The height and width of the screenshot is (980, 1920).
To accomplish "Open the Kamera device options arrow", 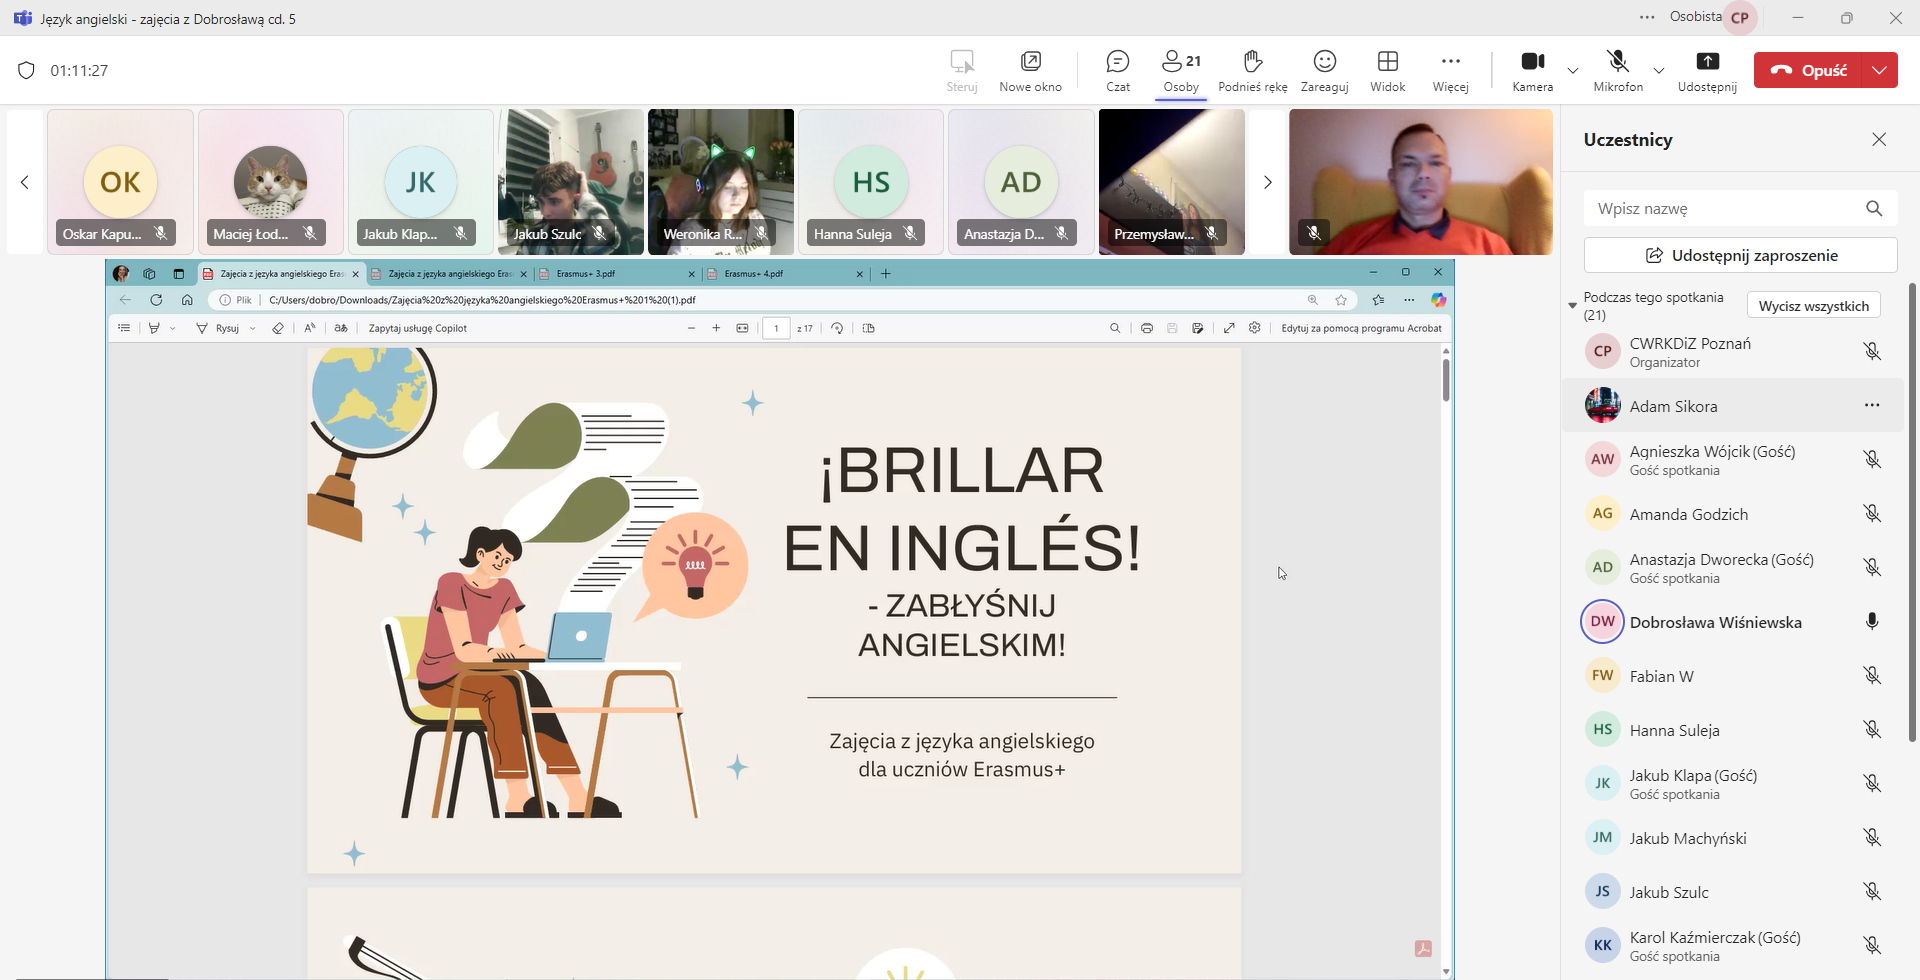I will point(1572,71).
